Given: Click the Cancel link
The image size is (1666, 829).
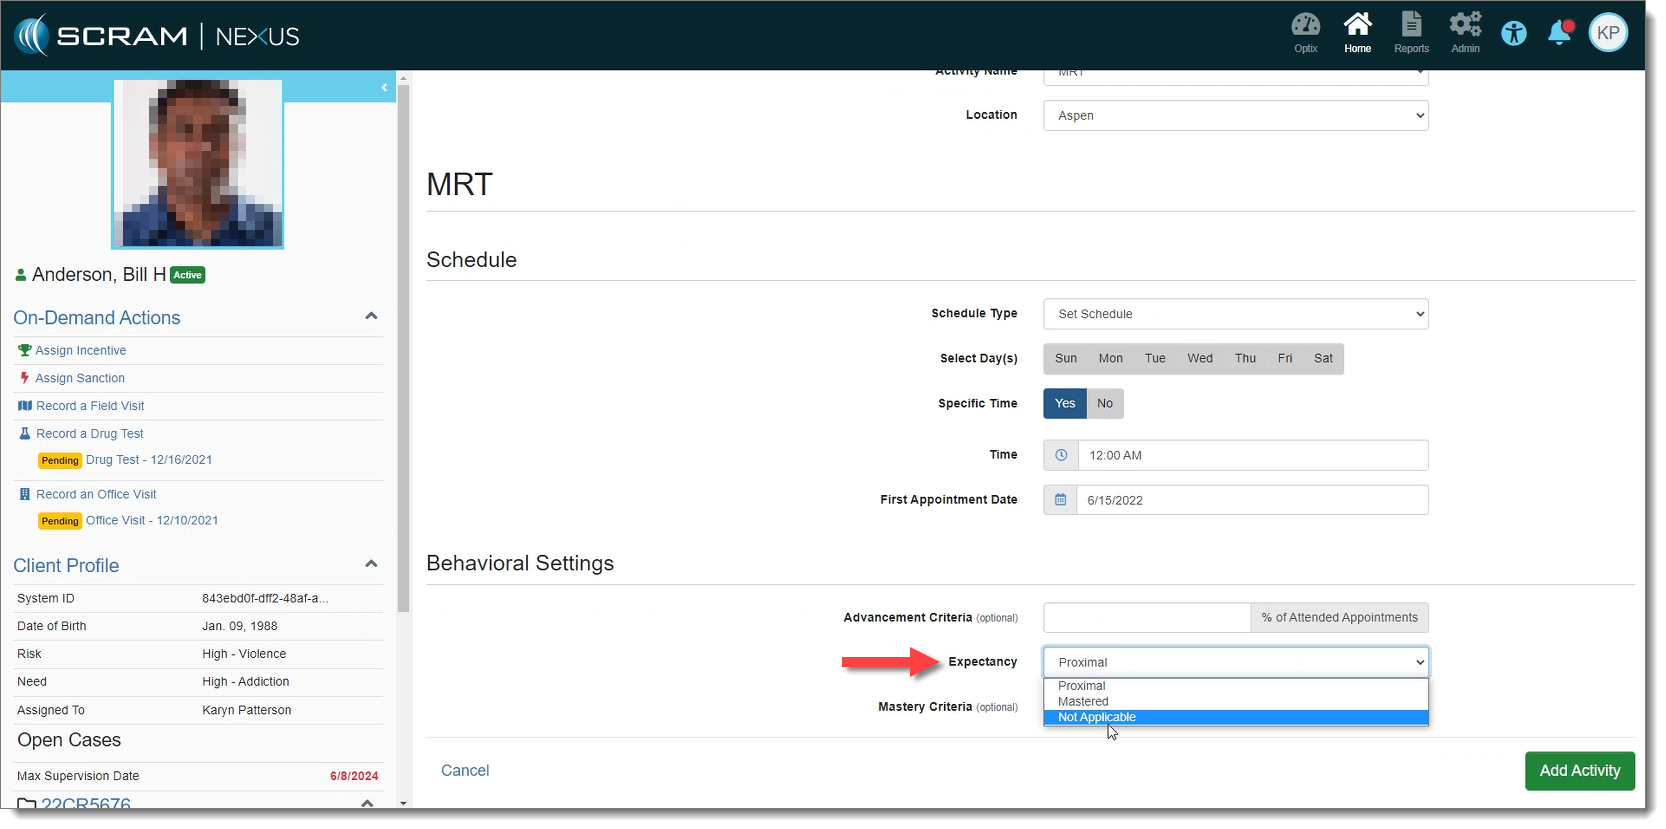Looking at the screenshot, I should 465,771.
